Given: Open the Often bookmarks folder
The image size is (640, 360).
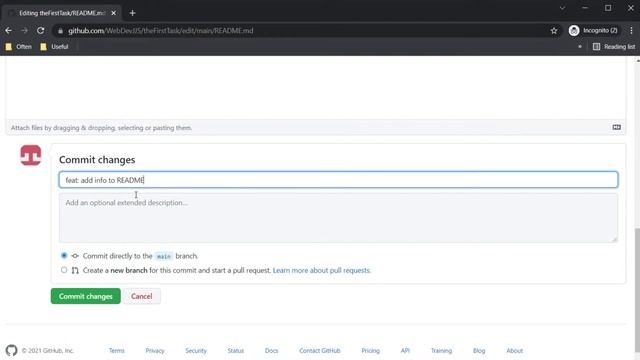Looking at the screenshot, I should 19,47.
